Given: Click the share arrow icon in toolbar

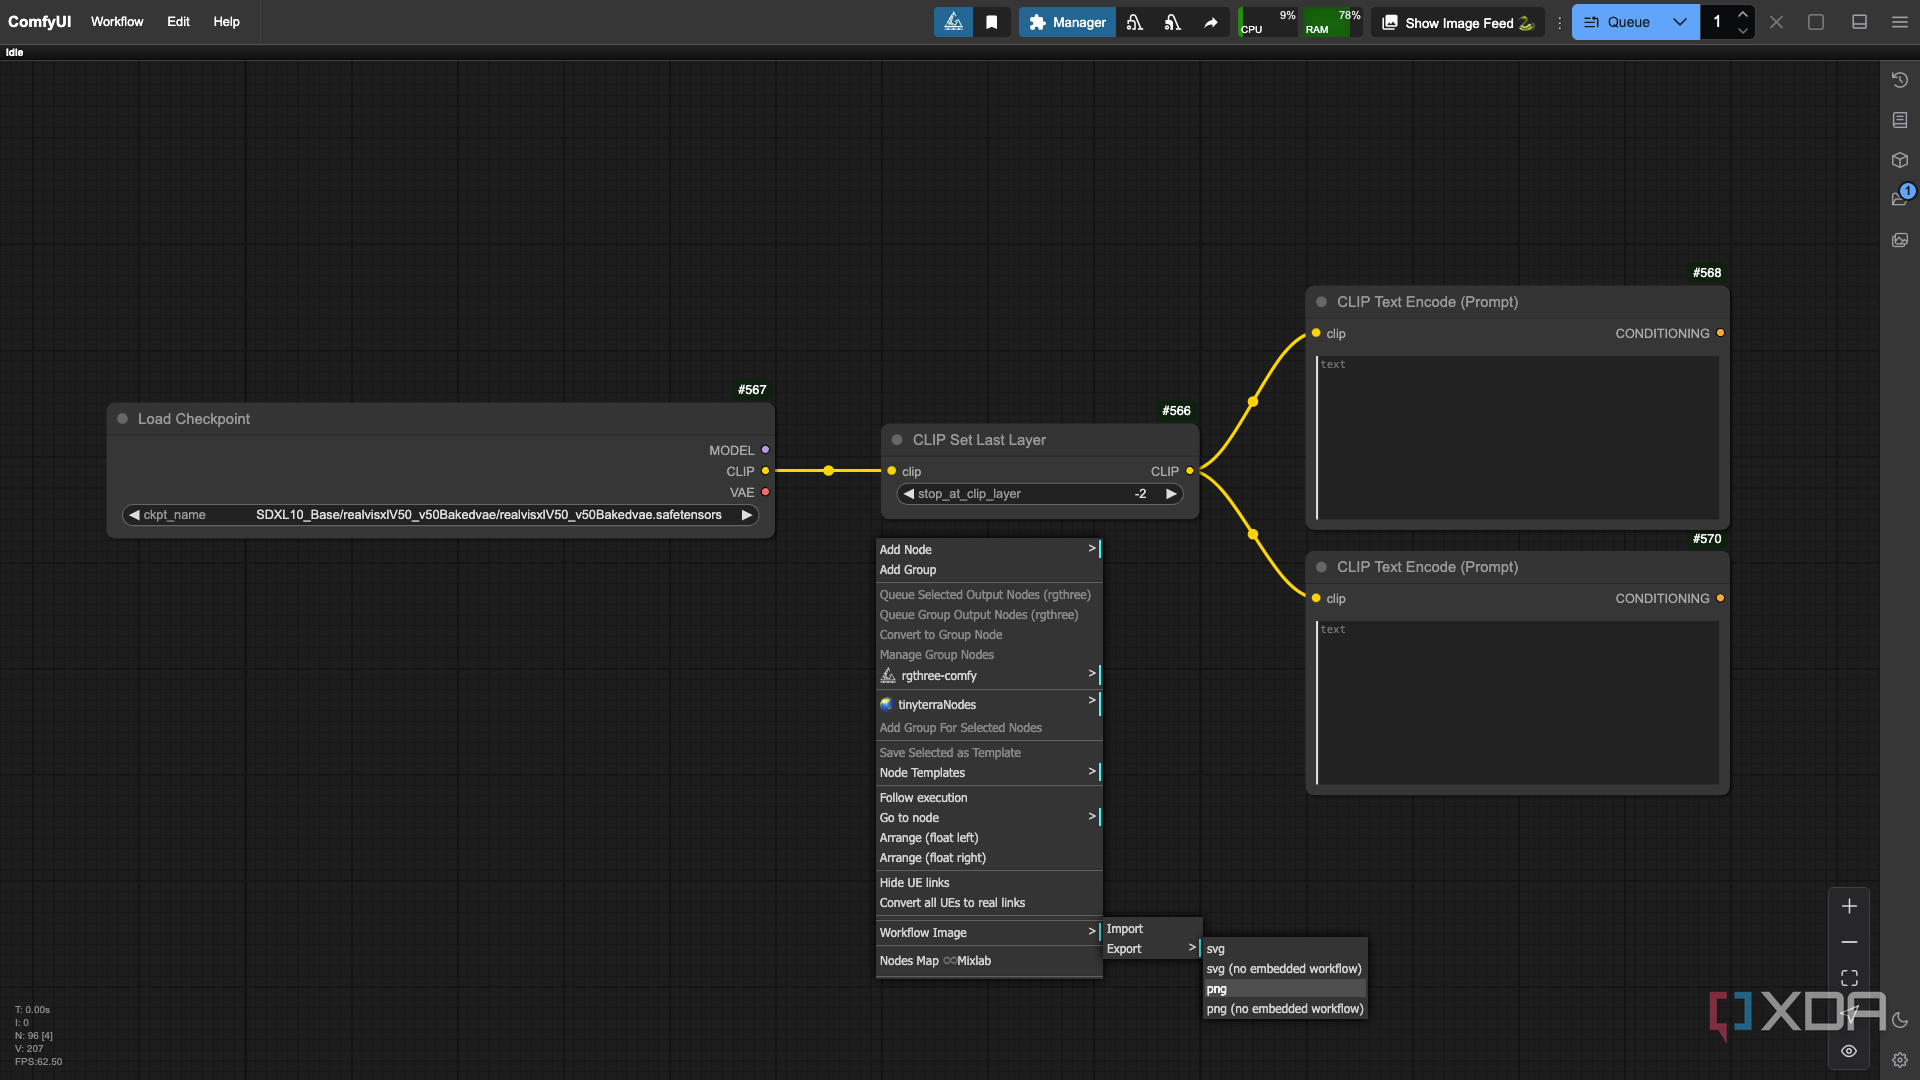Looking at the screenshot, I should tap(1210, 22).
